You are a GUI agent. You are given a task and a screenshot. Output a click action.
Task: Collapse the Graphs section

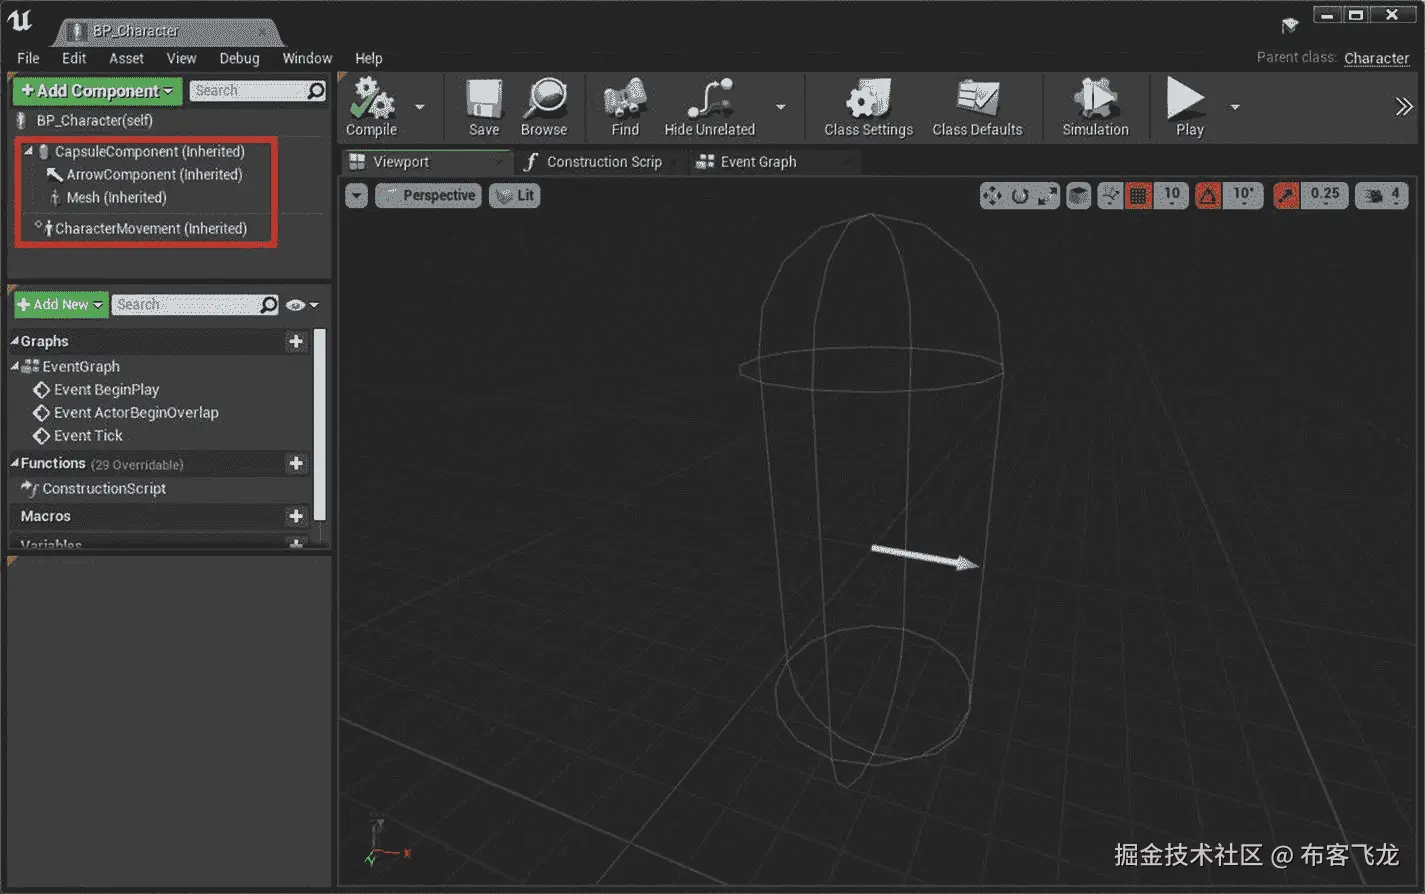coord(15,342)
